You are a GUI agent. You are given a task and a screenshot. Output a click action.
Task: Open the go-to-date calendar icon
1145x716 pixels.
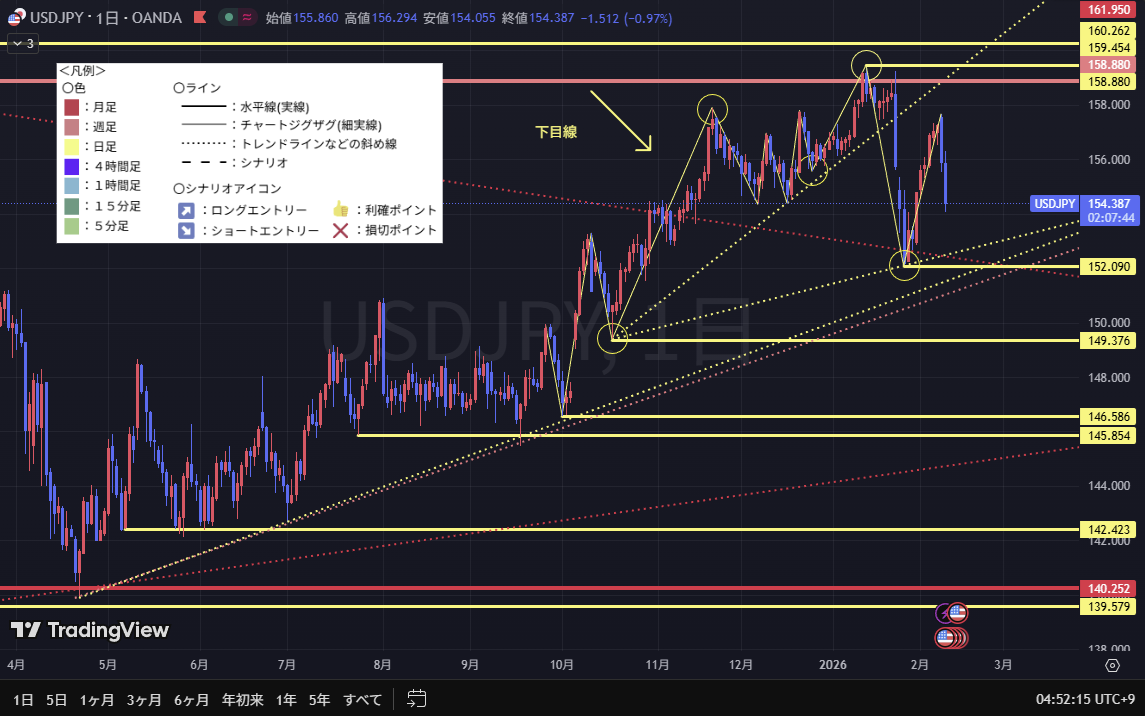(x=417, y=699)
